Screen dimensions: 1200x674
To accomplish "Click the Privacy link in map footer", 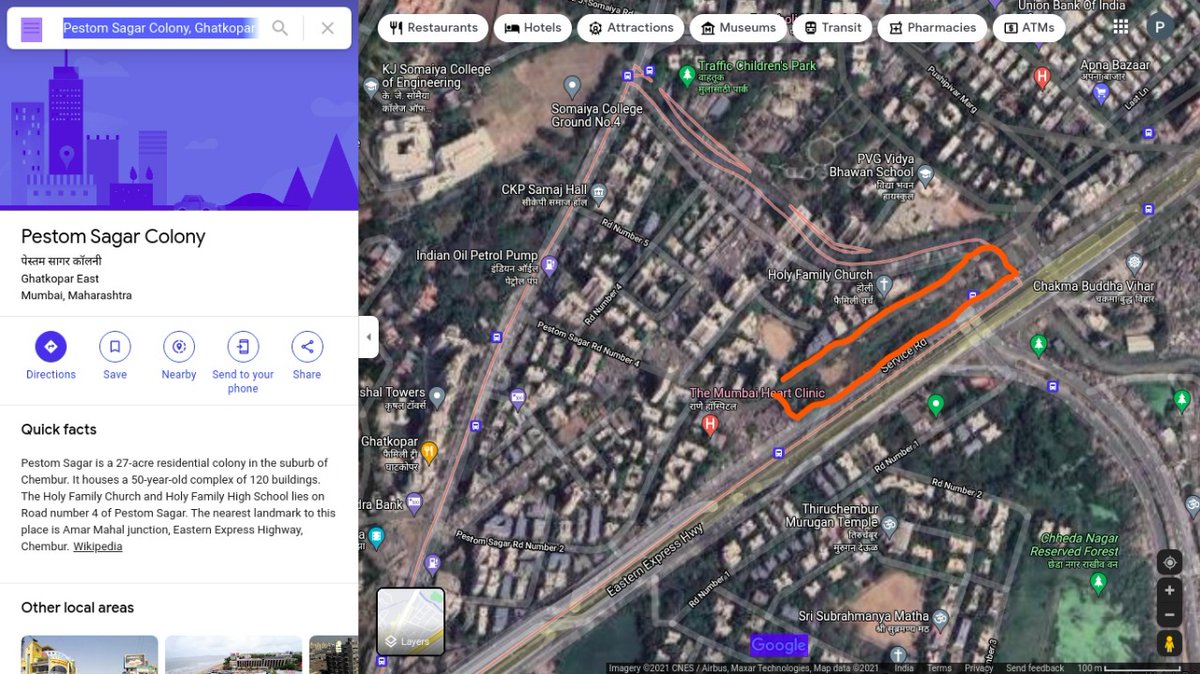I will (979, 668).
